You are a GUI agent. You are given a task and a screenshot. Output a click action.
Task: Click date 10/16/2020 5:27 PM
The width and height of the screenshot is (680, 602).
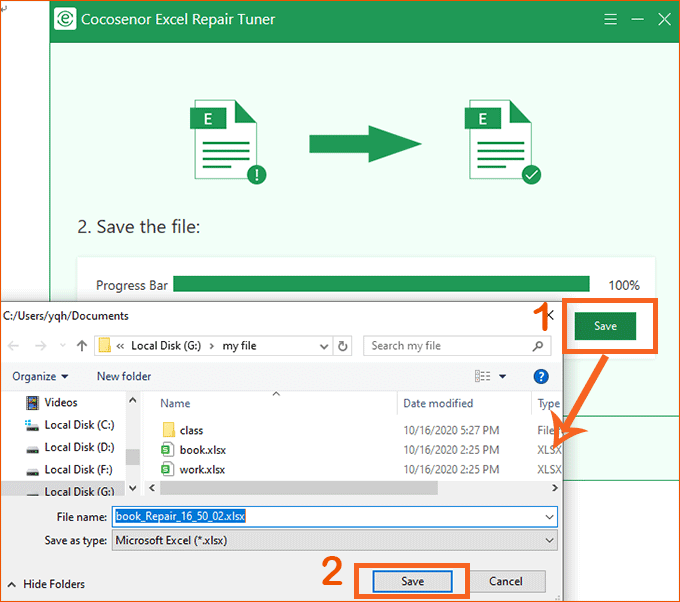coord(451,430)
